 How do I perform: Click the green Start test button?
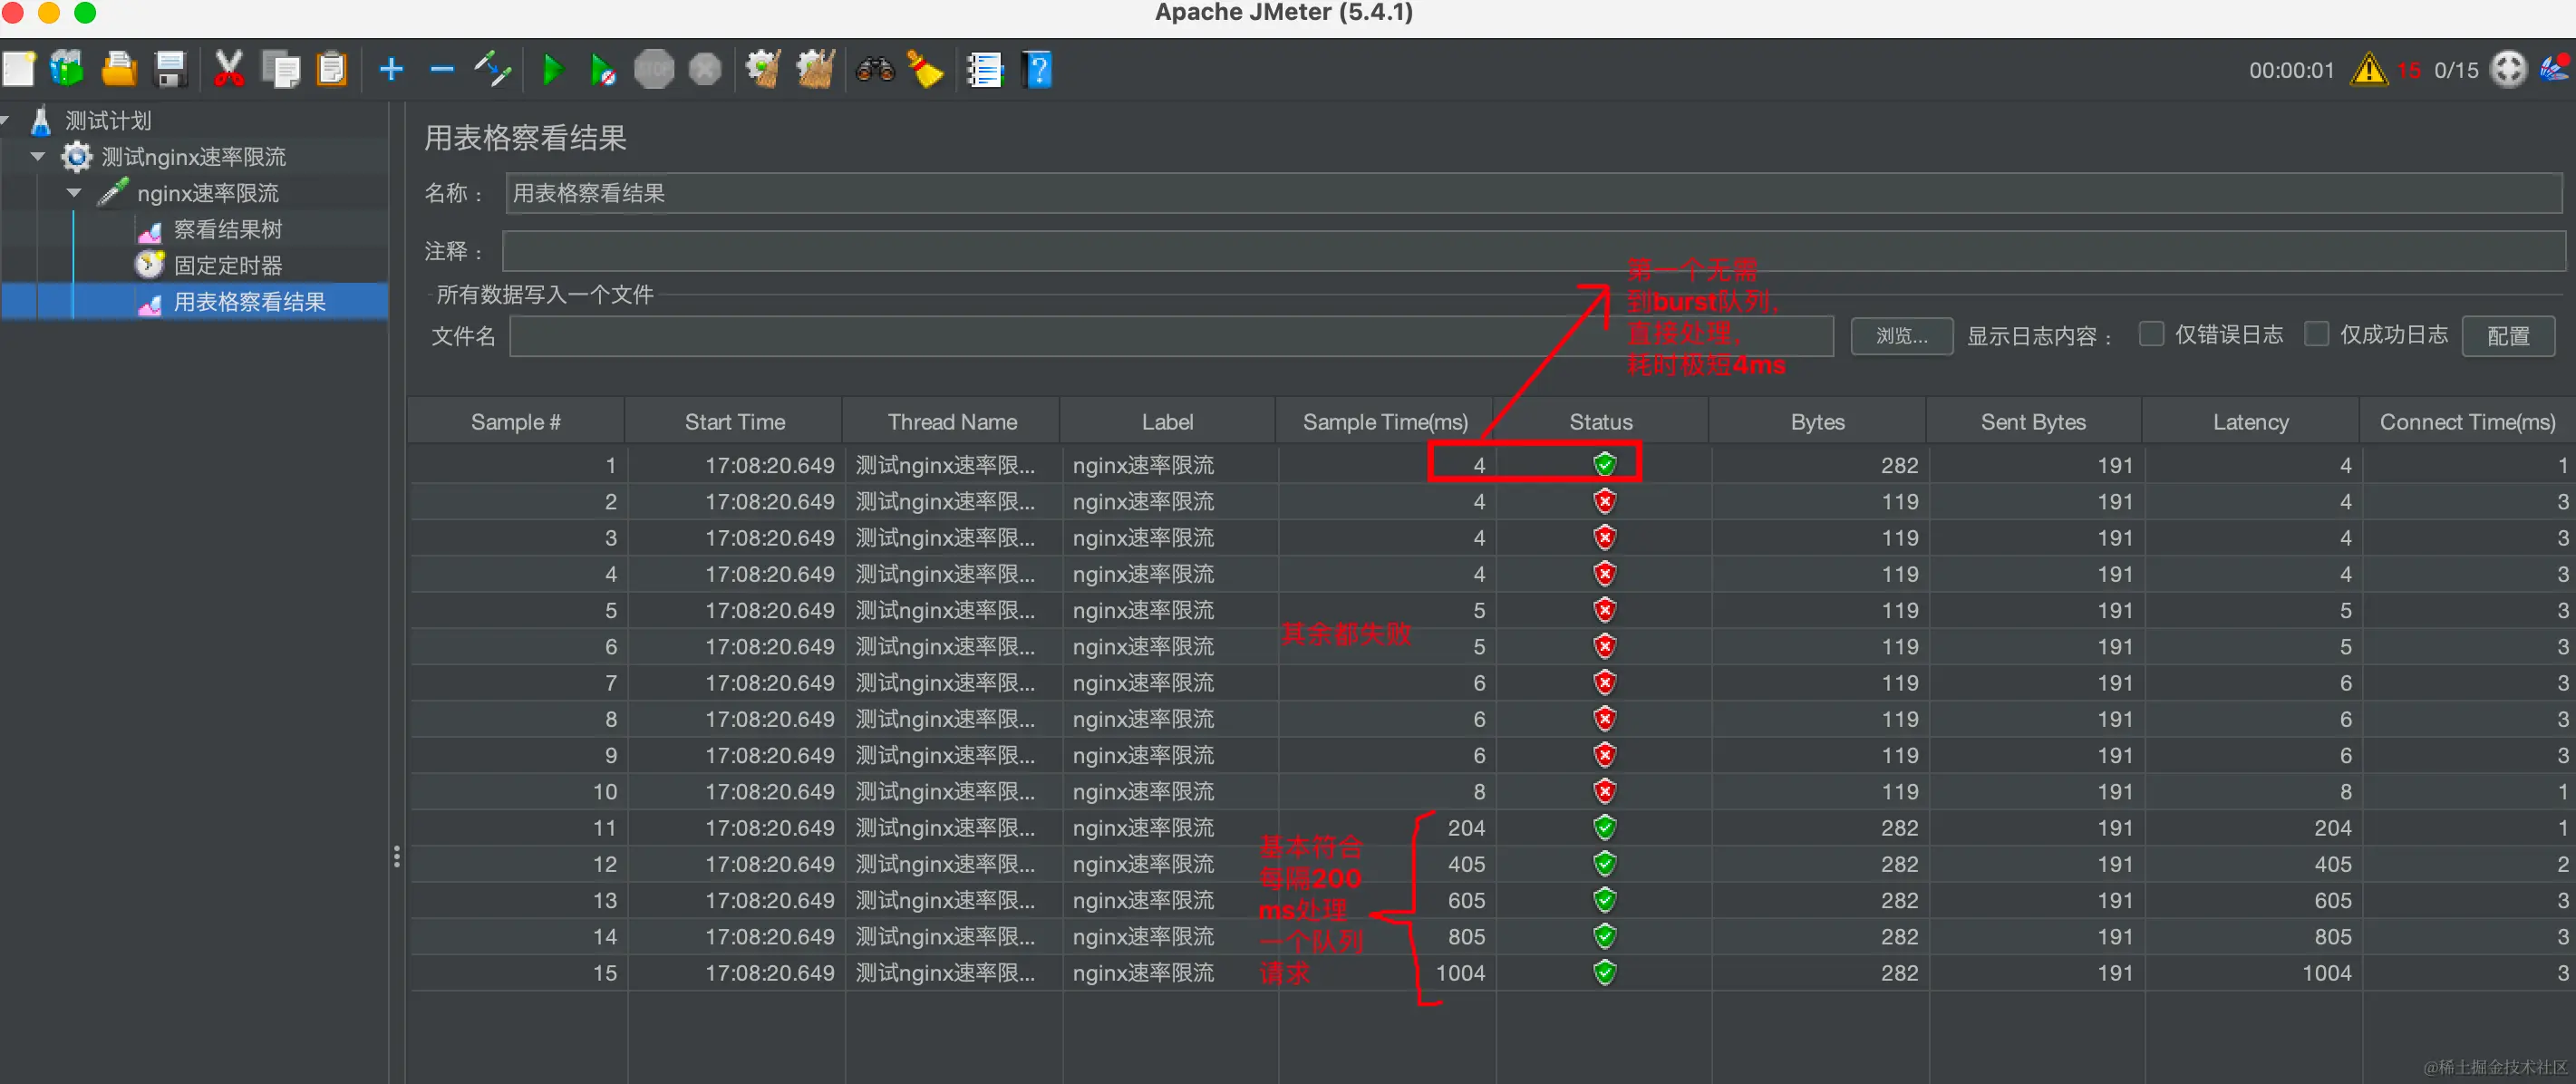(x=552, y=70)
